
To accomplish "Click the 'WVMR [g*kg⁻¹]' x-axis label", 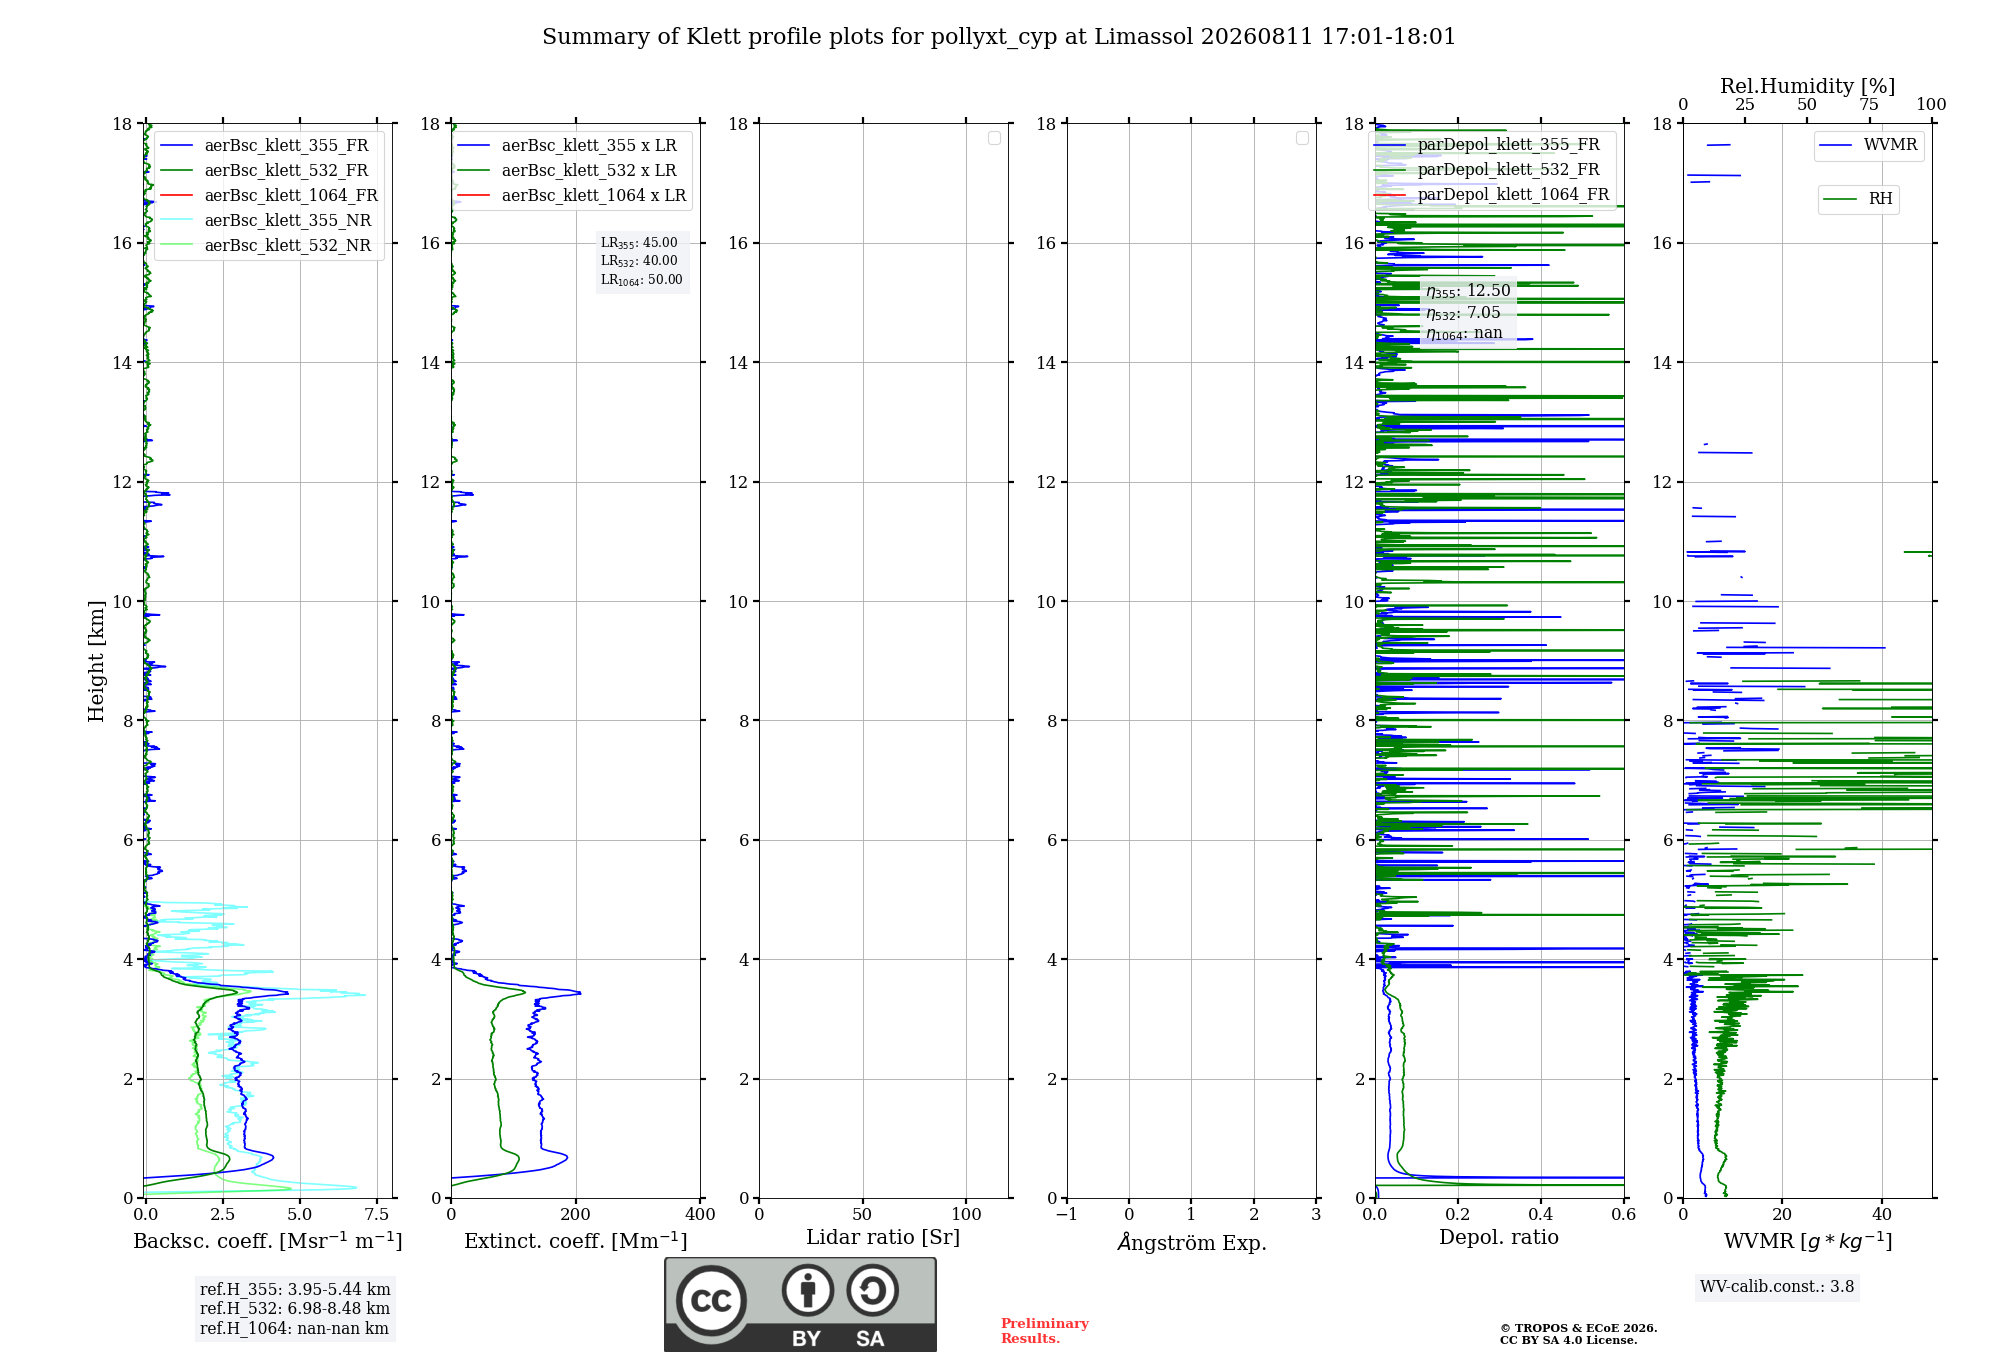I will click(1808, 1242).
